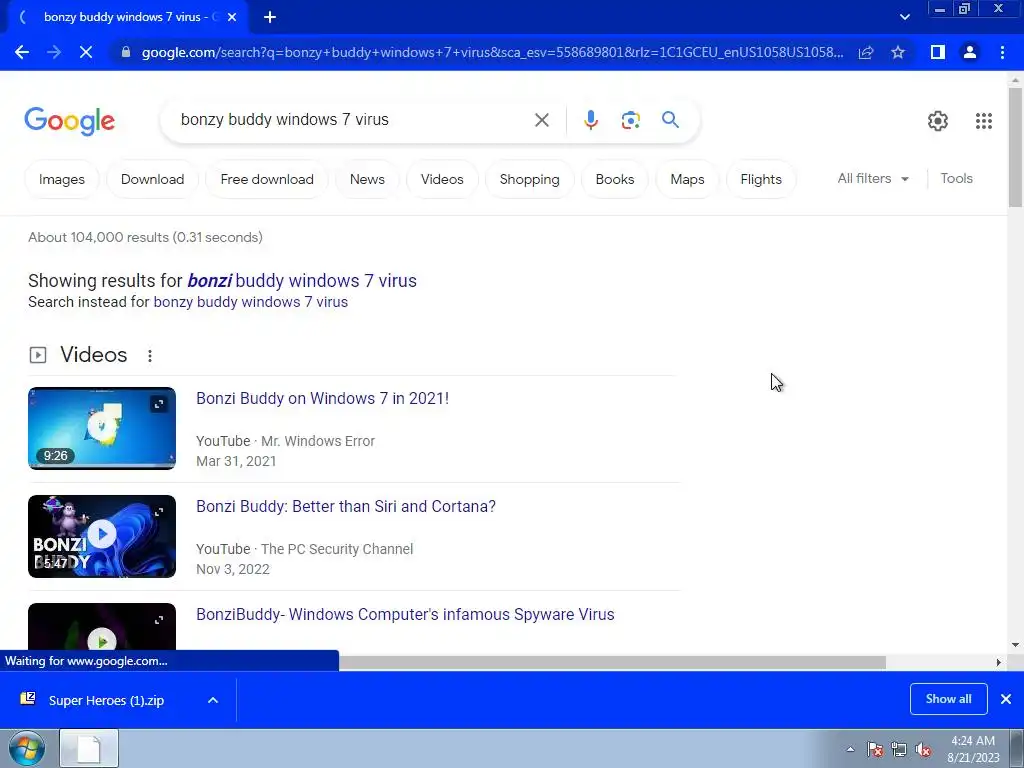The width and height of the screenshot is (1024, 768).
Task: Open the browser side panel icon
Action: (938, 52)
